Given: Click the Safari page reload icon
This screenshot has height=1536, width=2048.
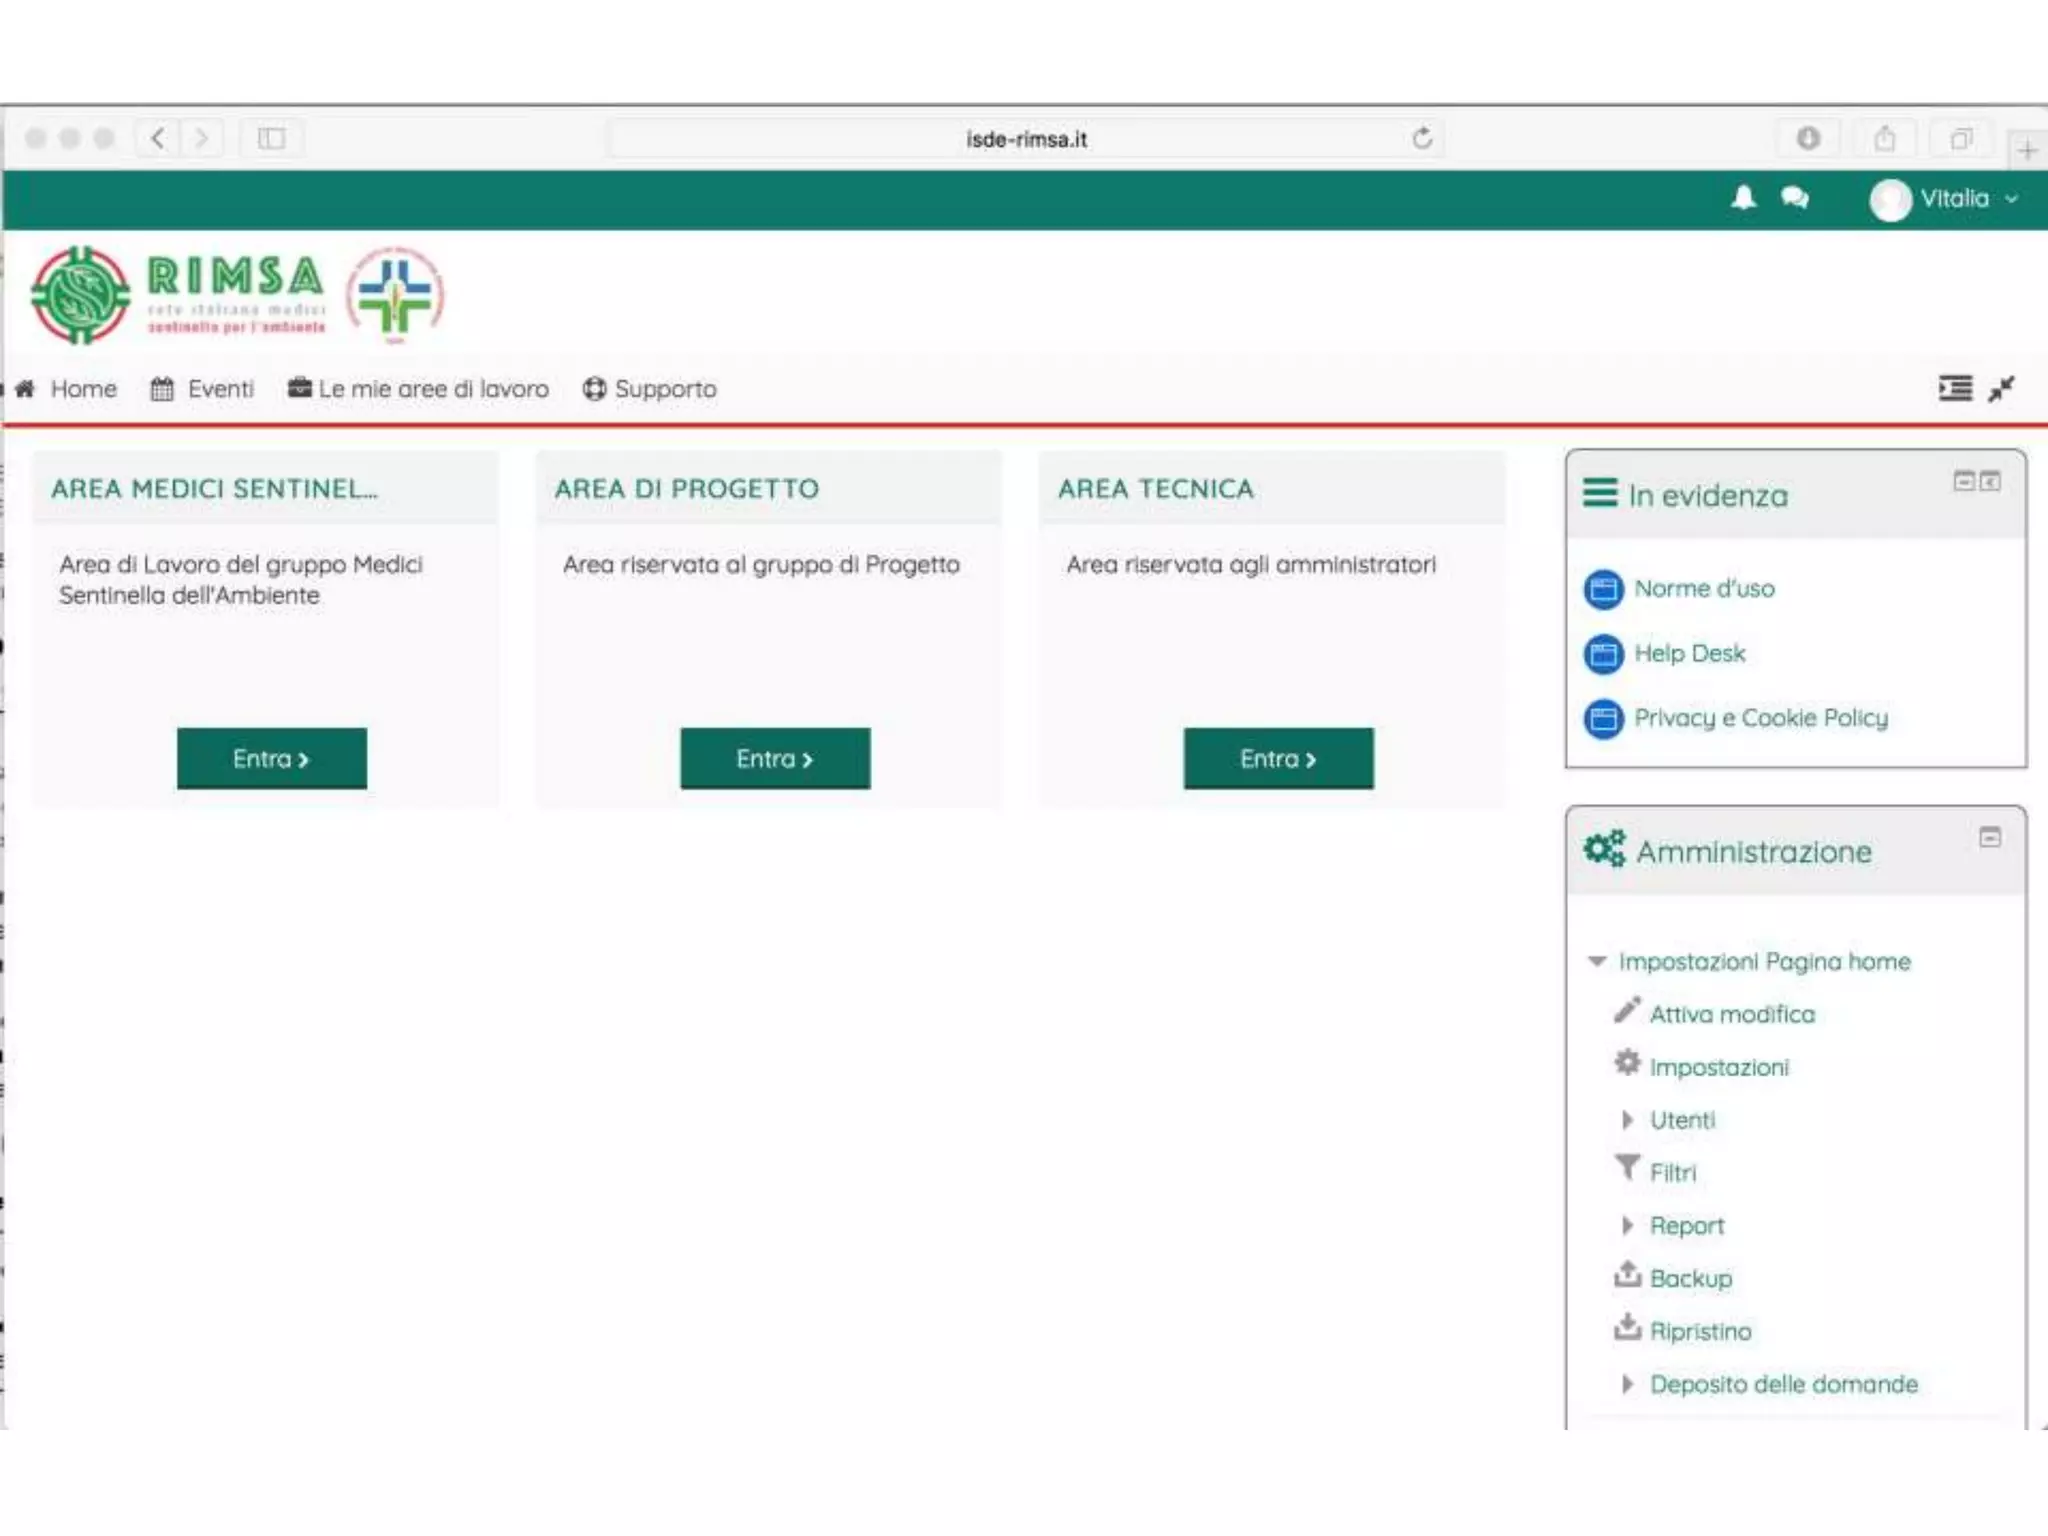Looking at the screenshot, I should pos(1421,139).
